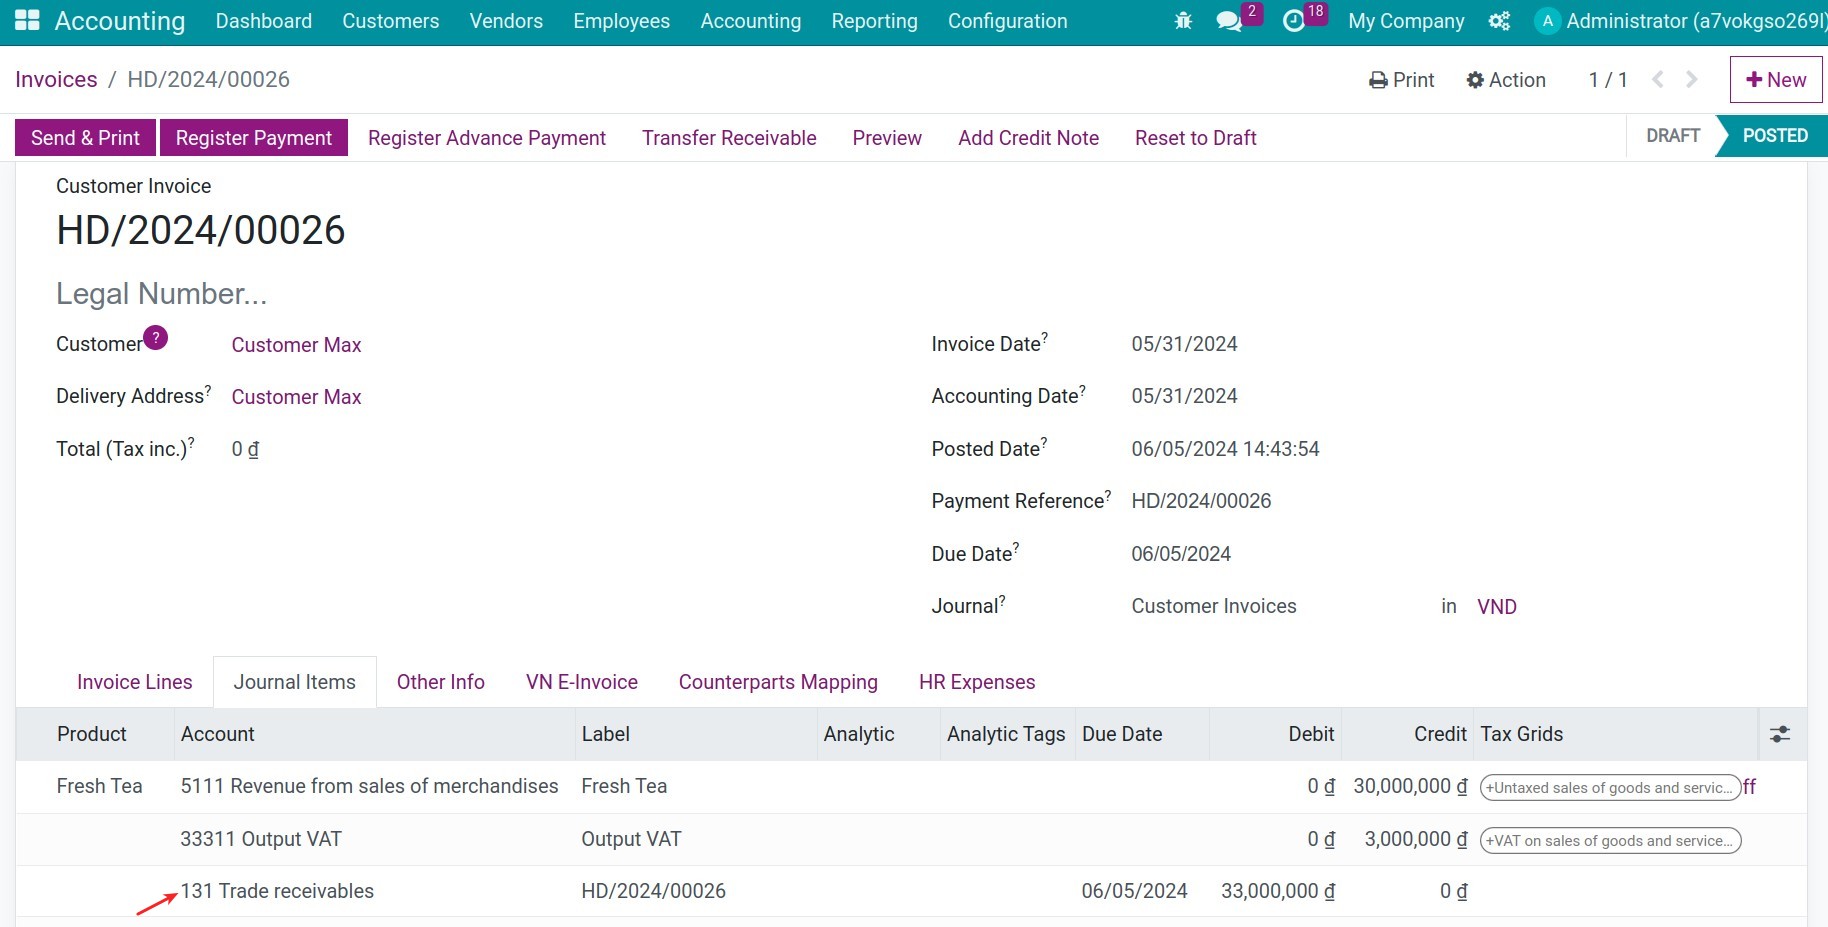The height and width of the screenshot is (927, 1828).
Task: Open the Customers menu
Action: coord(391,21)
